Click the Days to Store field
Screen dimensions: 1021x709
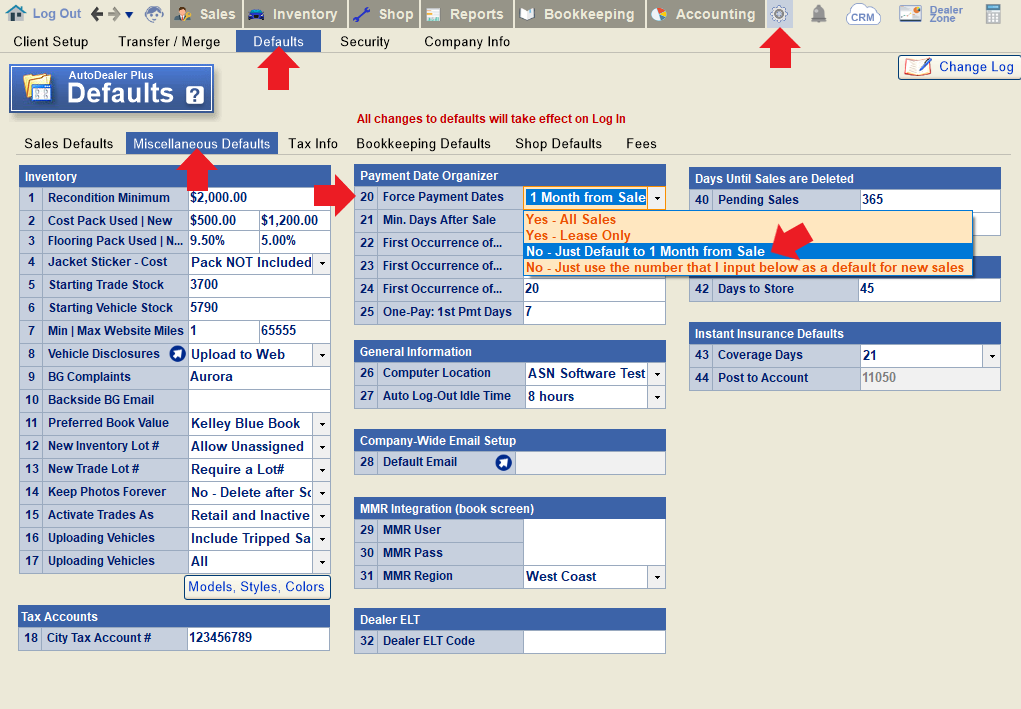coord(930,289)
